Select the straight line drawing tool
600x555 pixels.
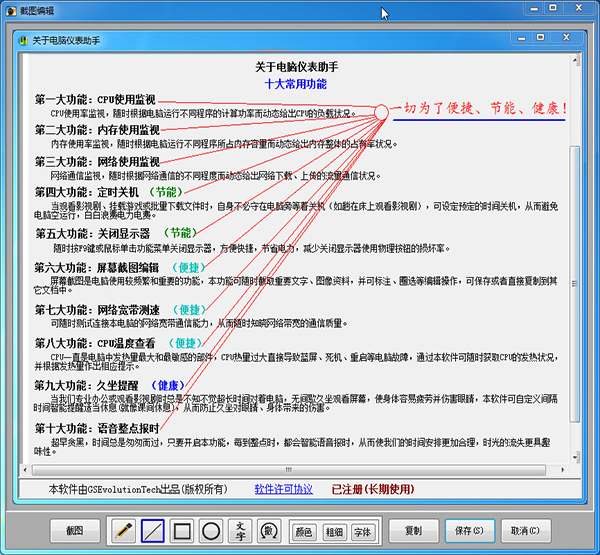pyautogui.click(x=153, y=530)
